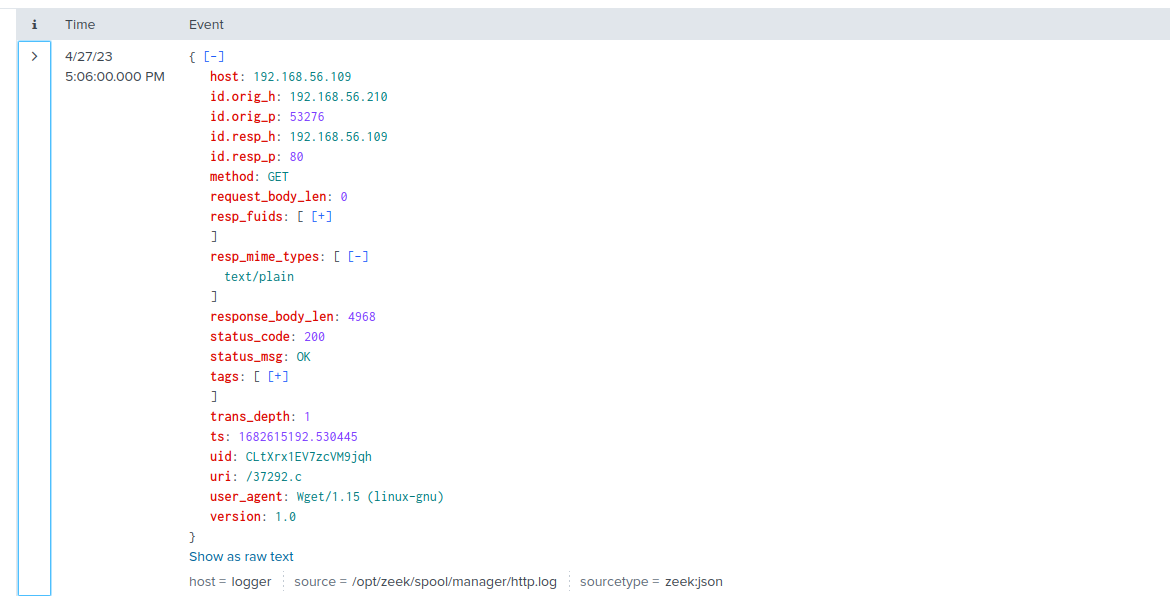
Task: Click the event timestamp 5:06:00.000 PM
Action: (113, 74)
